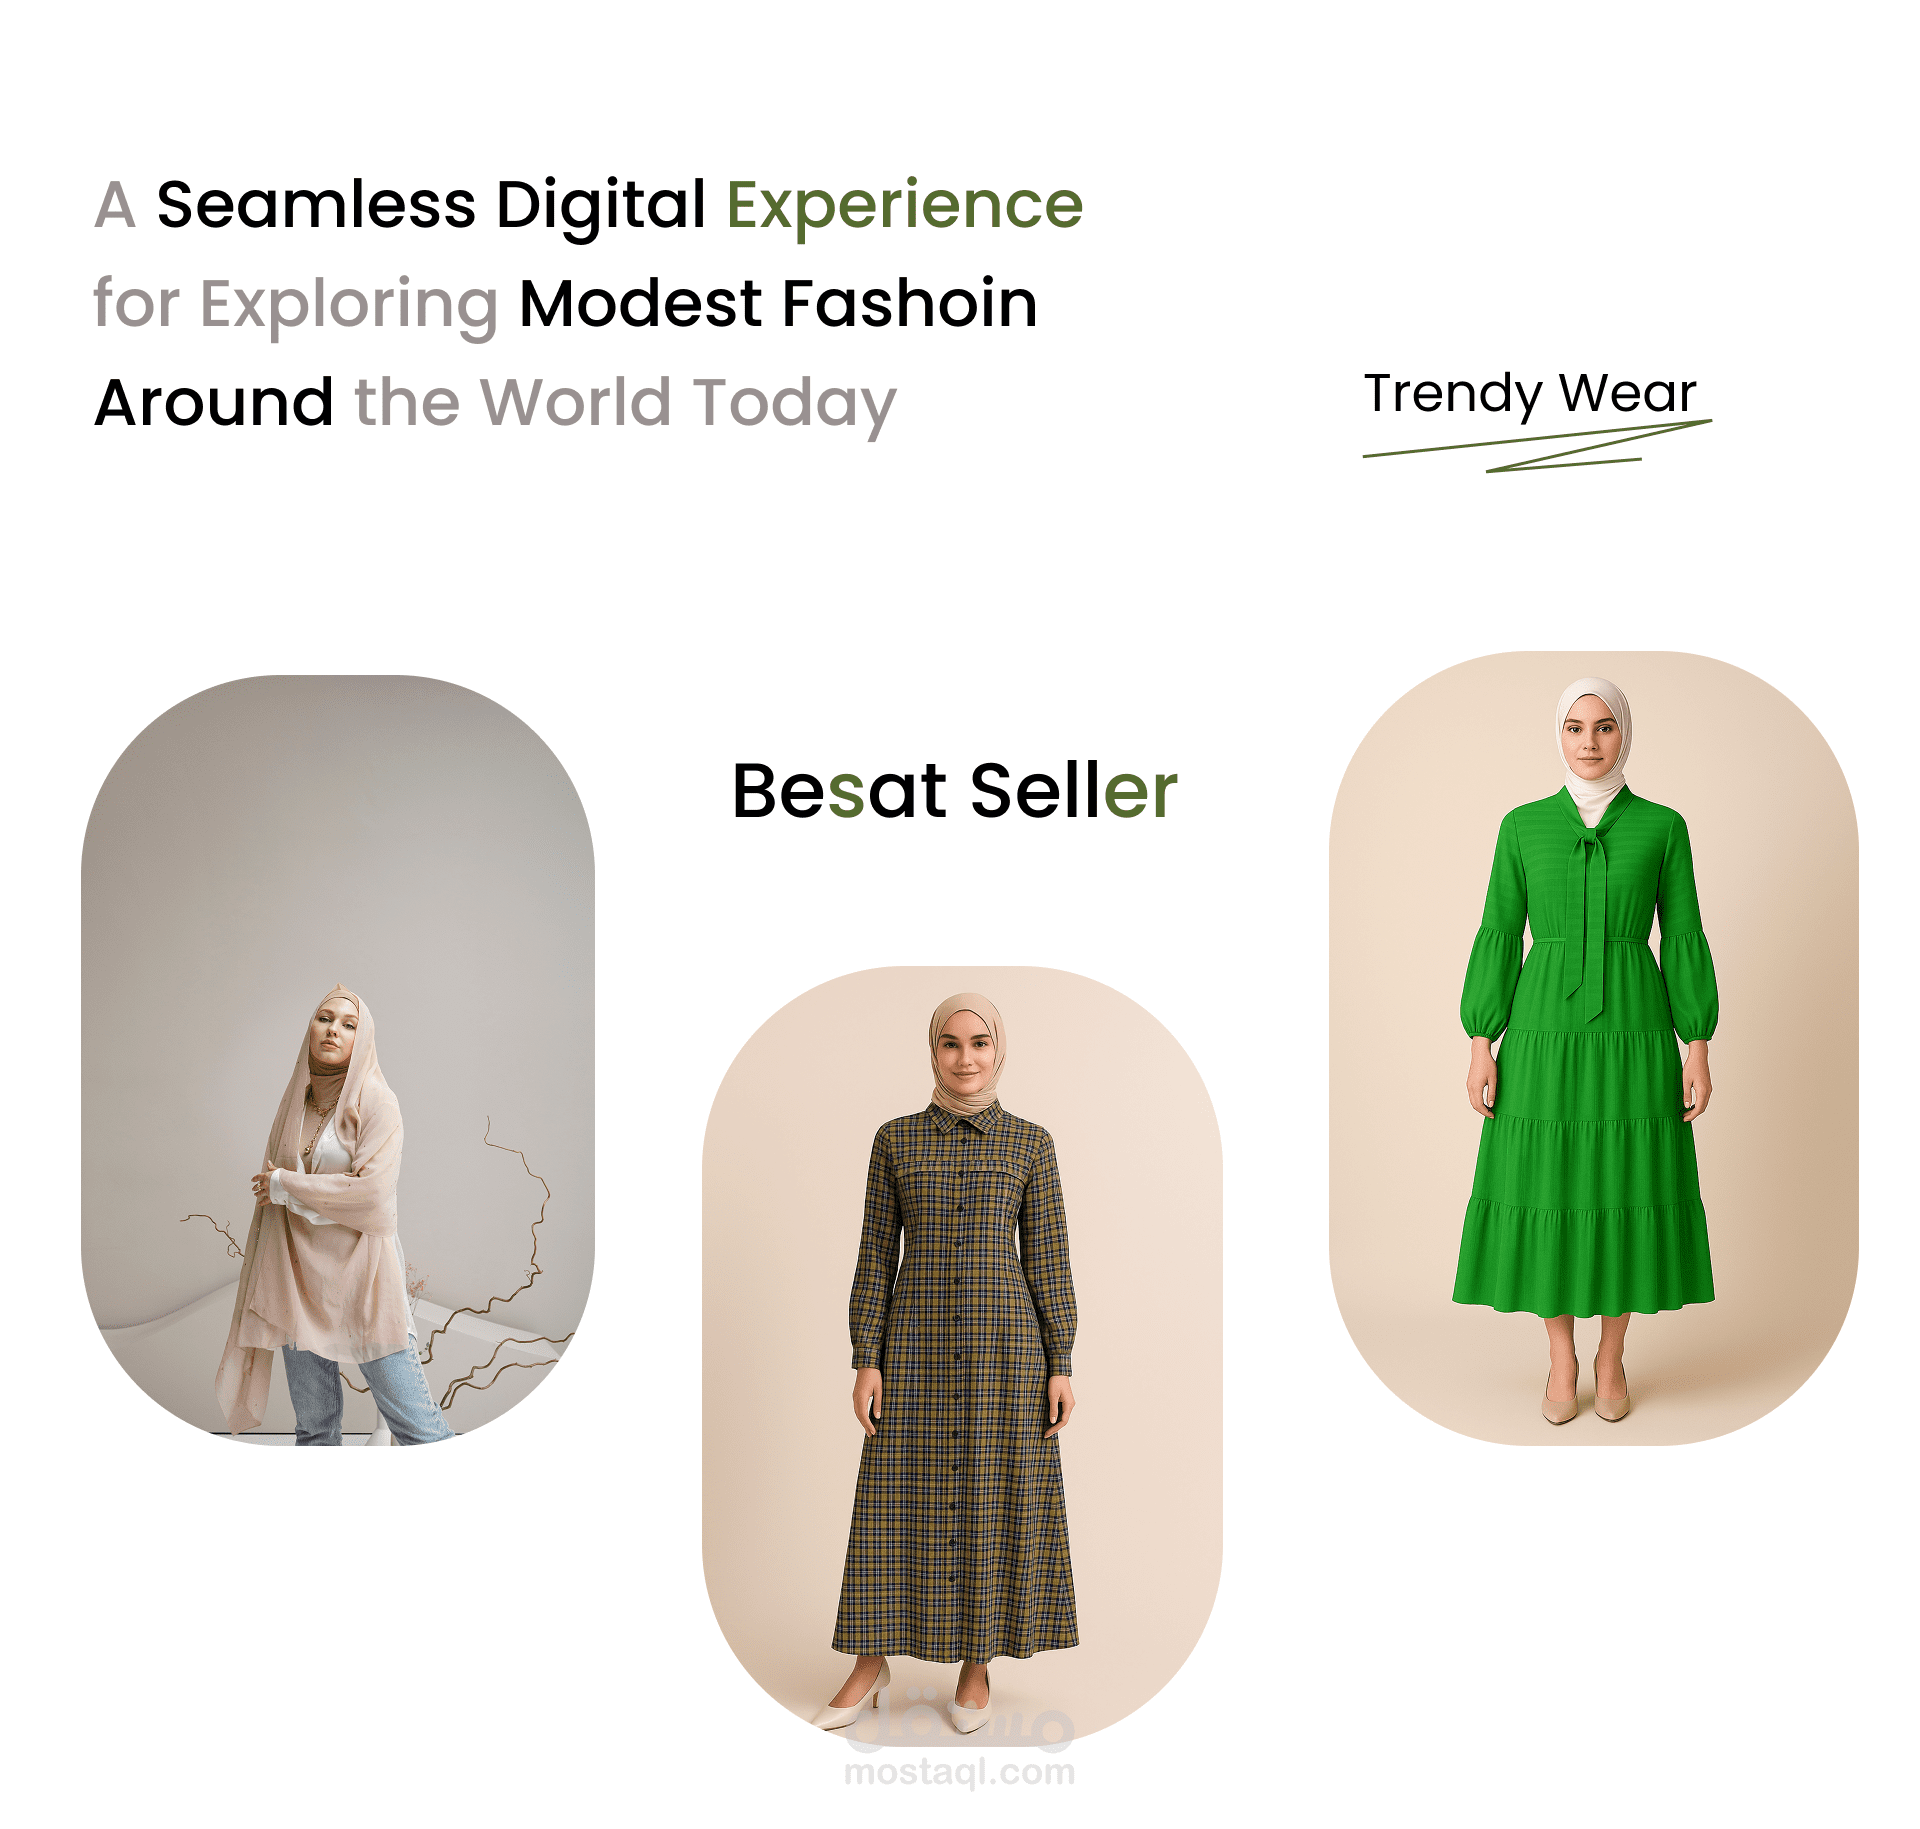Click the Seamless Digital headline words
The height and width of the screenshot is (1829, 1920).
(432, 206)
